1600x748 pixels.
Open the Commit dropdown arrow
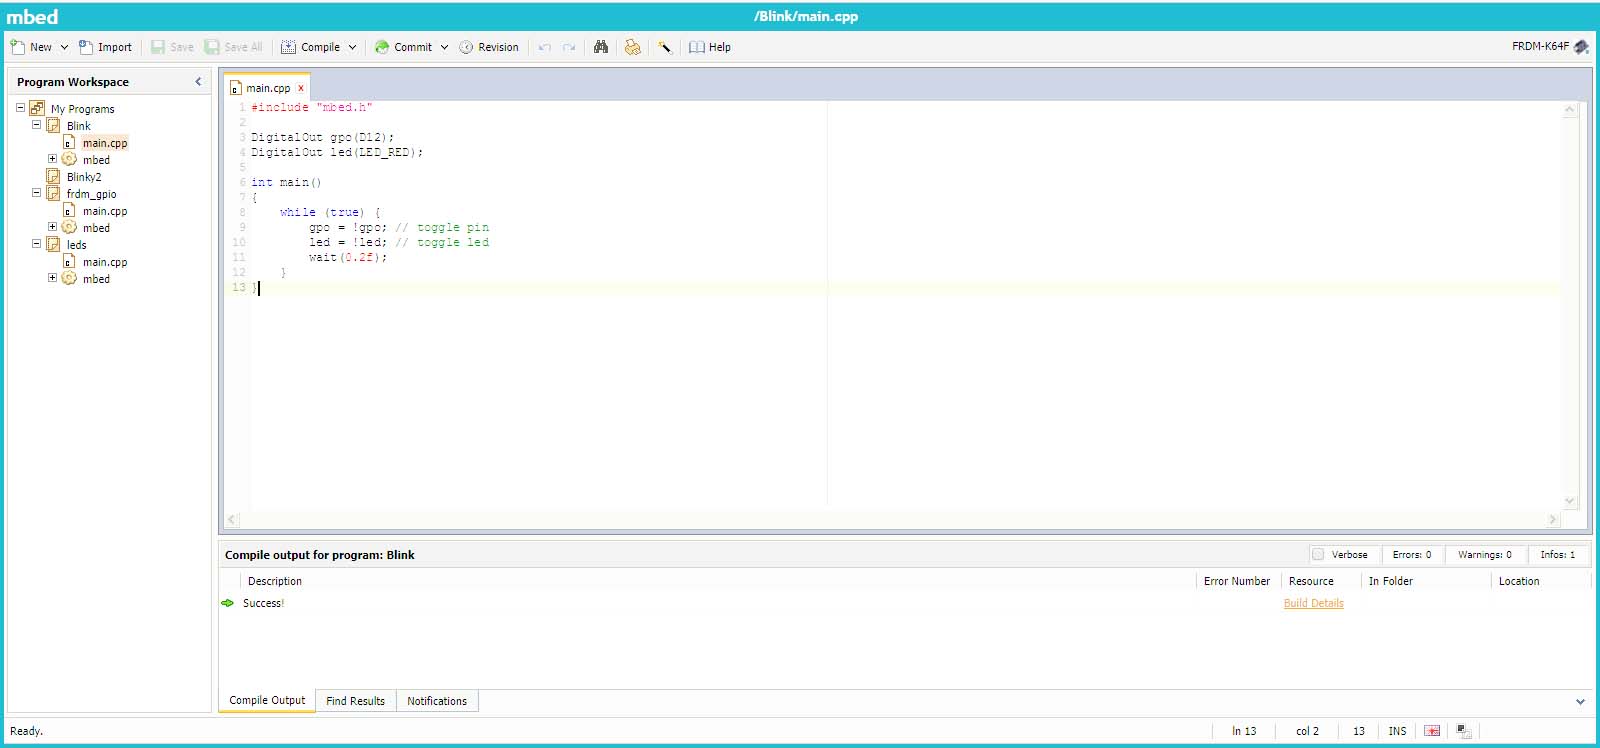pos(444,47)
